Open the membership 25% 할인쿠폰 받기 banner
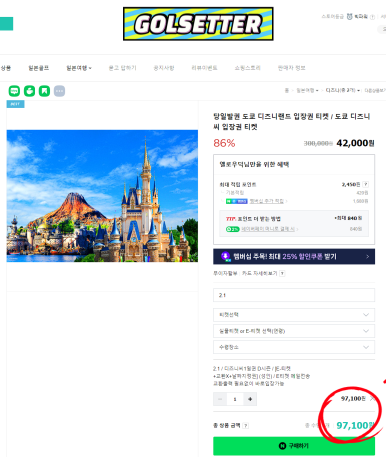The image size is (386, 457). tap(294, 256)
